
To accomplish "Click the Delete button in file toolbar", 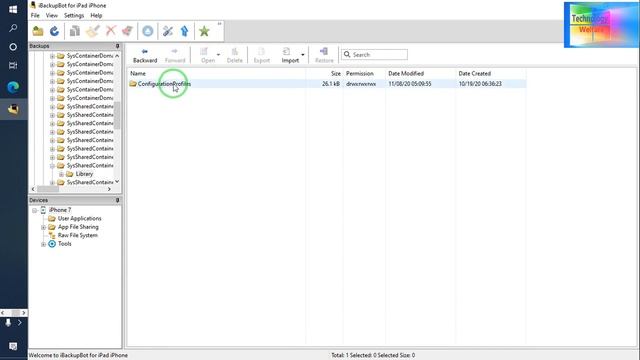I will click(235, 56).
